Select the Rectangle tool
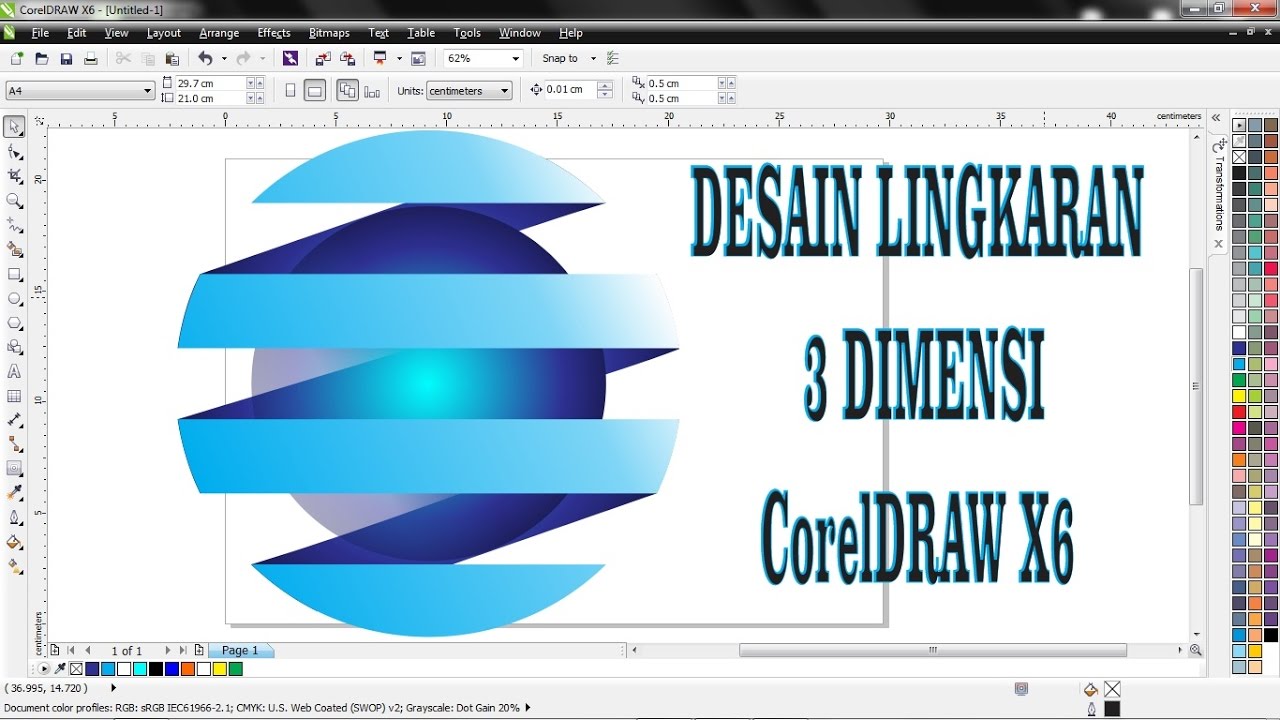Image resolution: width=1280 pixels, height=720 pixels. click(14, 274)
